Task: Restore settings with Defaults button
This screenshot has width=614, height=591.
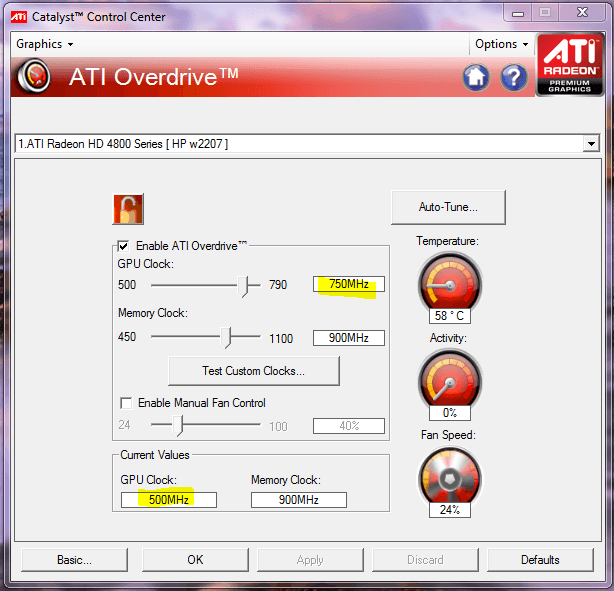Action: (x=540, y=560)
